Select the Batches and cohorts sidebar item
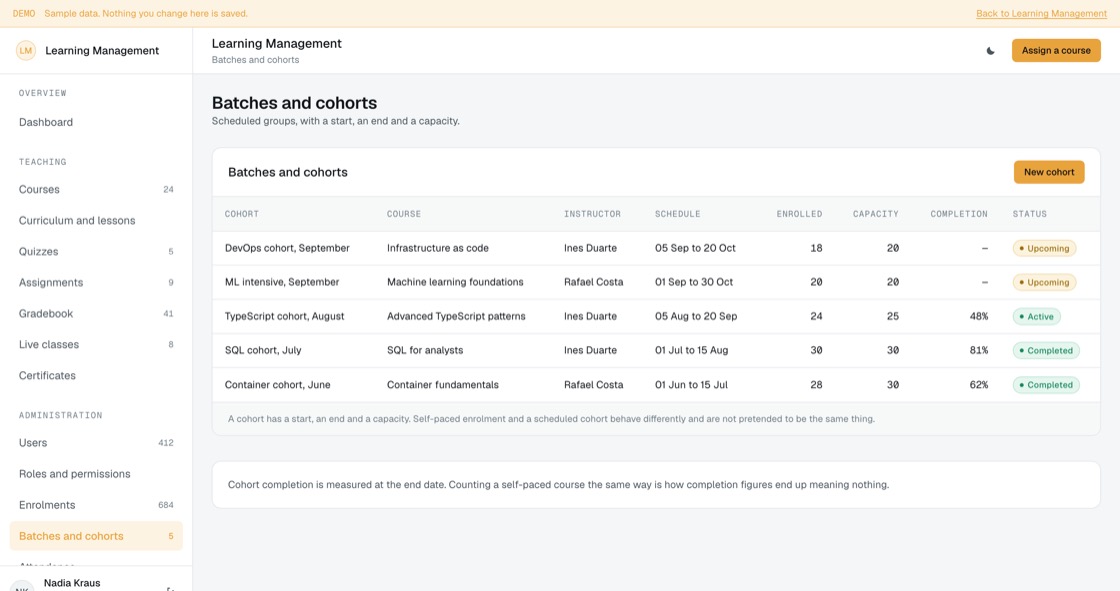The height and width of the screenshot is (591, 1120). [x=96, y=536]
